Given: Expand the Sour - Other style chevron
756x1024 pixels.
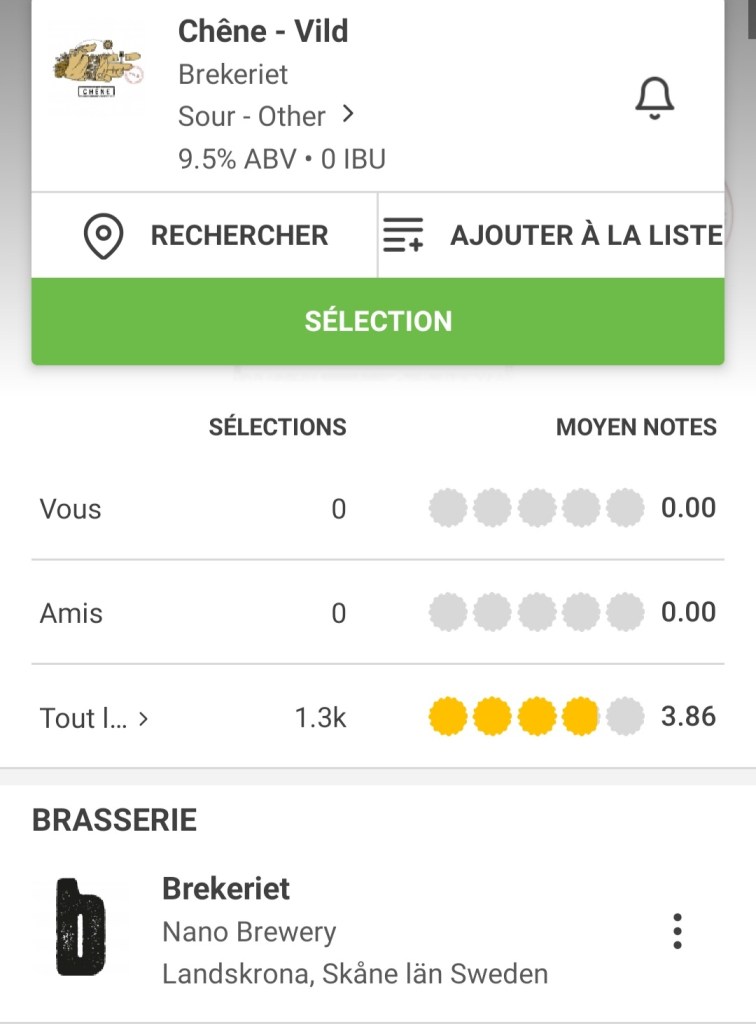Looking at the screenshot, I should pos(348,115).
